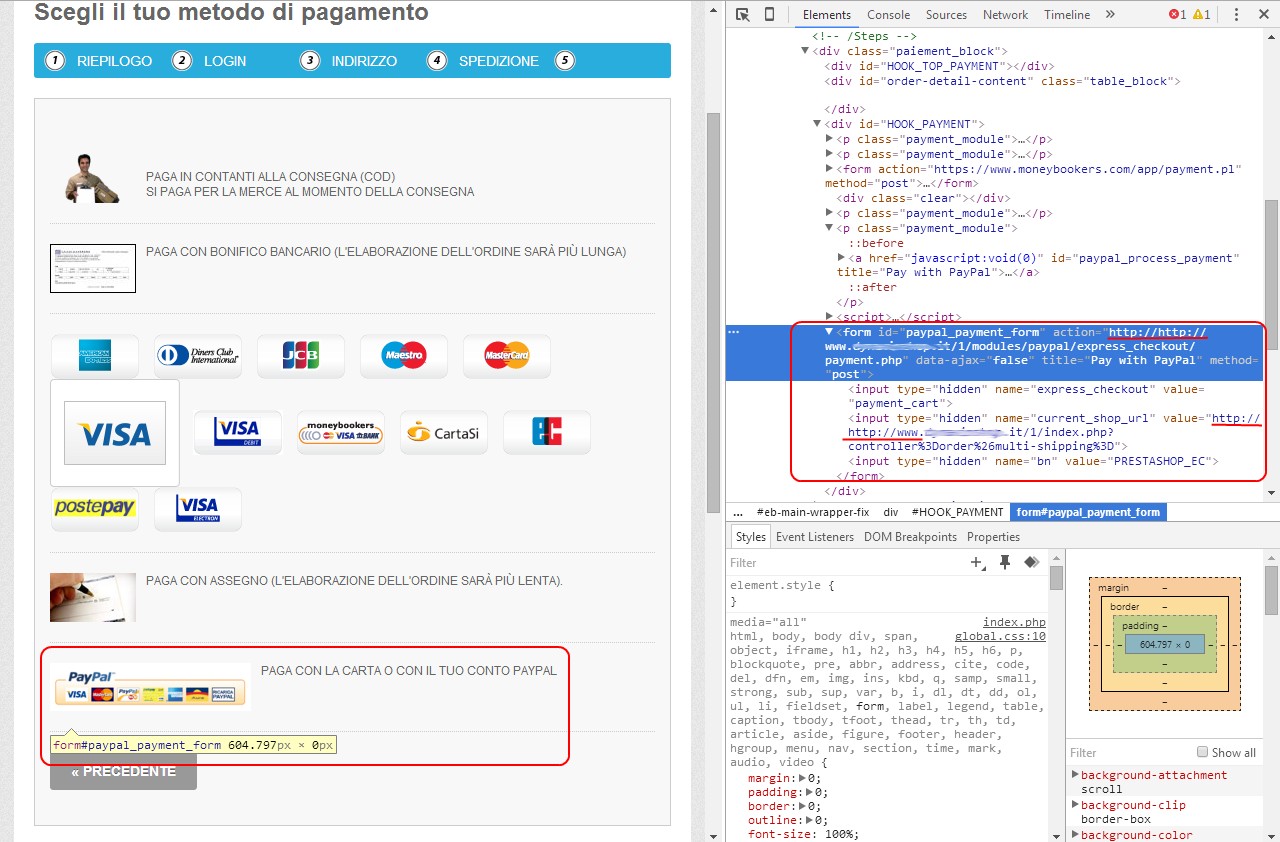Image resolution: width=1280 pixels, height=842 pixels.
Task: Open the Sources tab
Action: point(946,15)
